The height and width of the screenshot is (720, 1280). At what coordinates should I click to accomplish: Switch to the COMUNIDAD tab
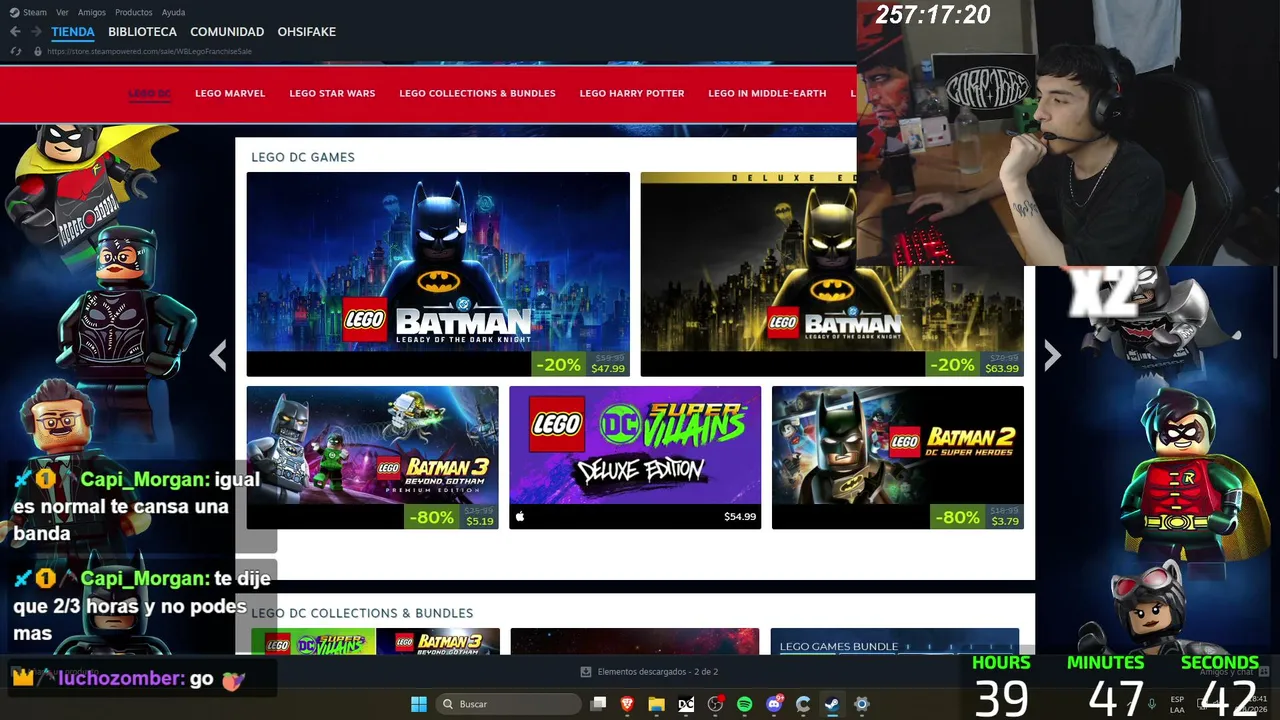pos(227,32)
